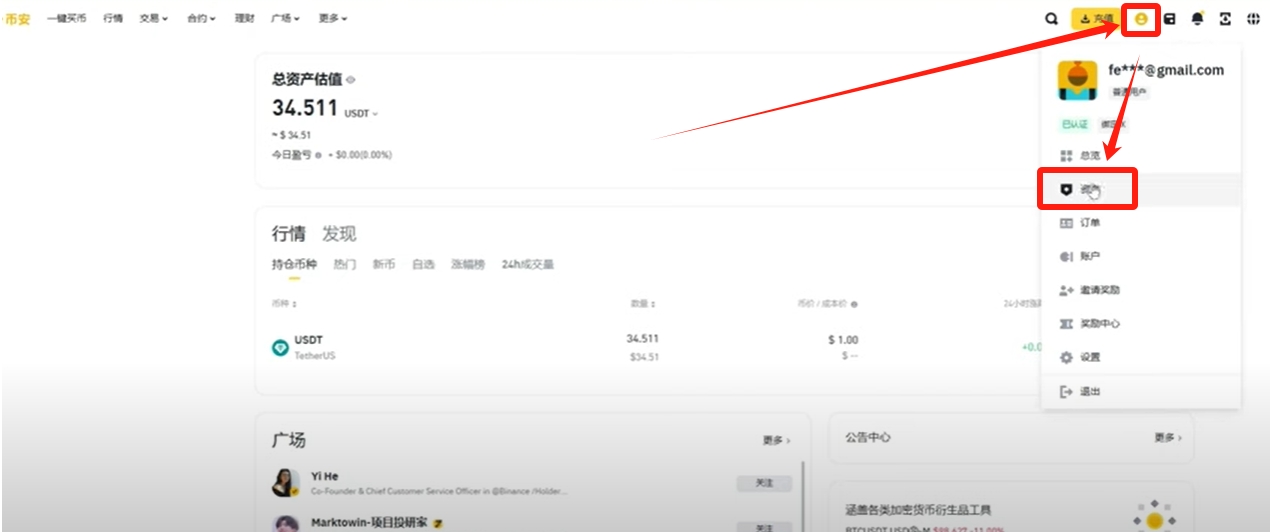Open notifications bell icon

tap(1197, 19)
